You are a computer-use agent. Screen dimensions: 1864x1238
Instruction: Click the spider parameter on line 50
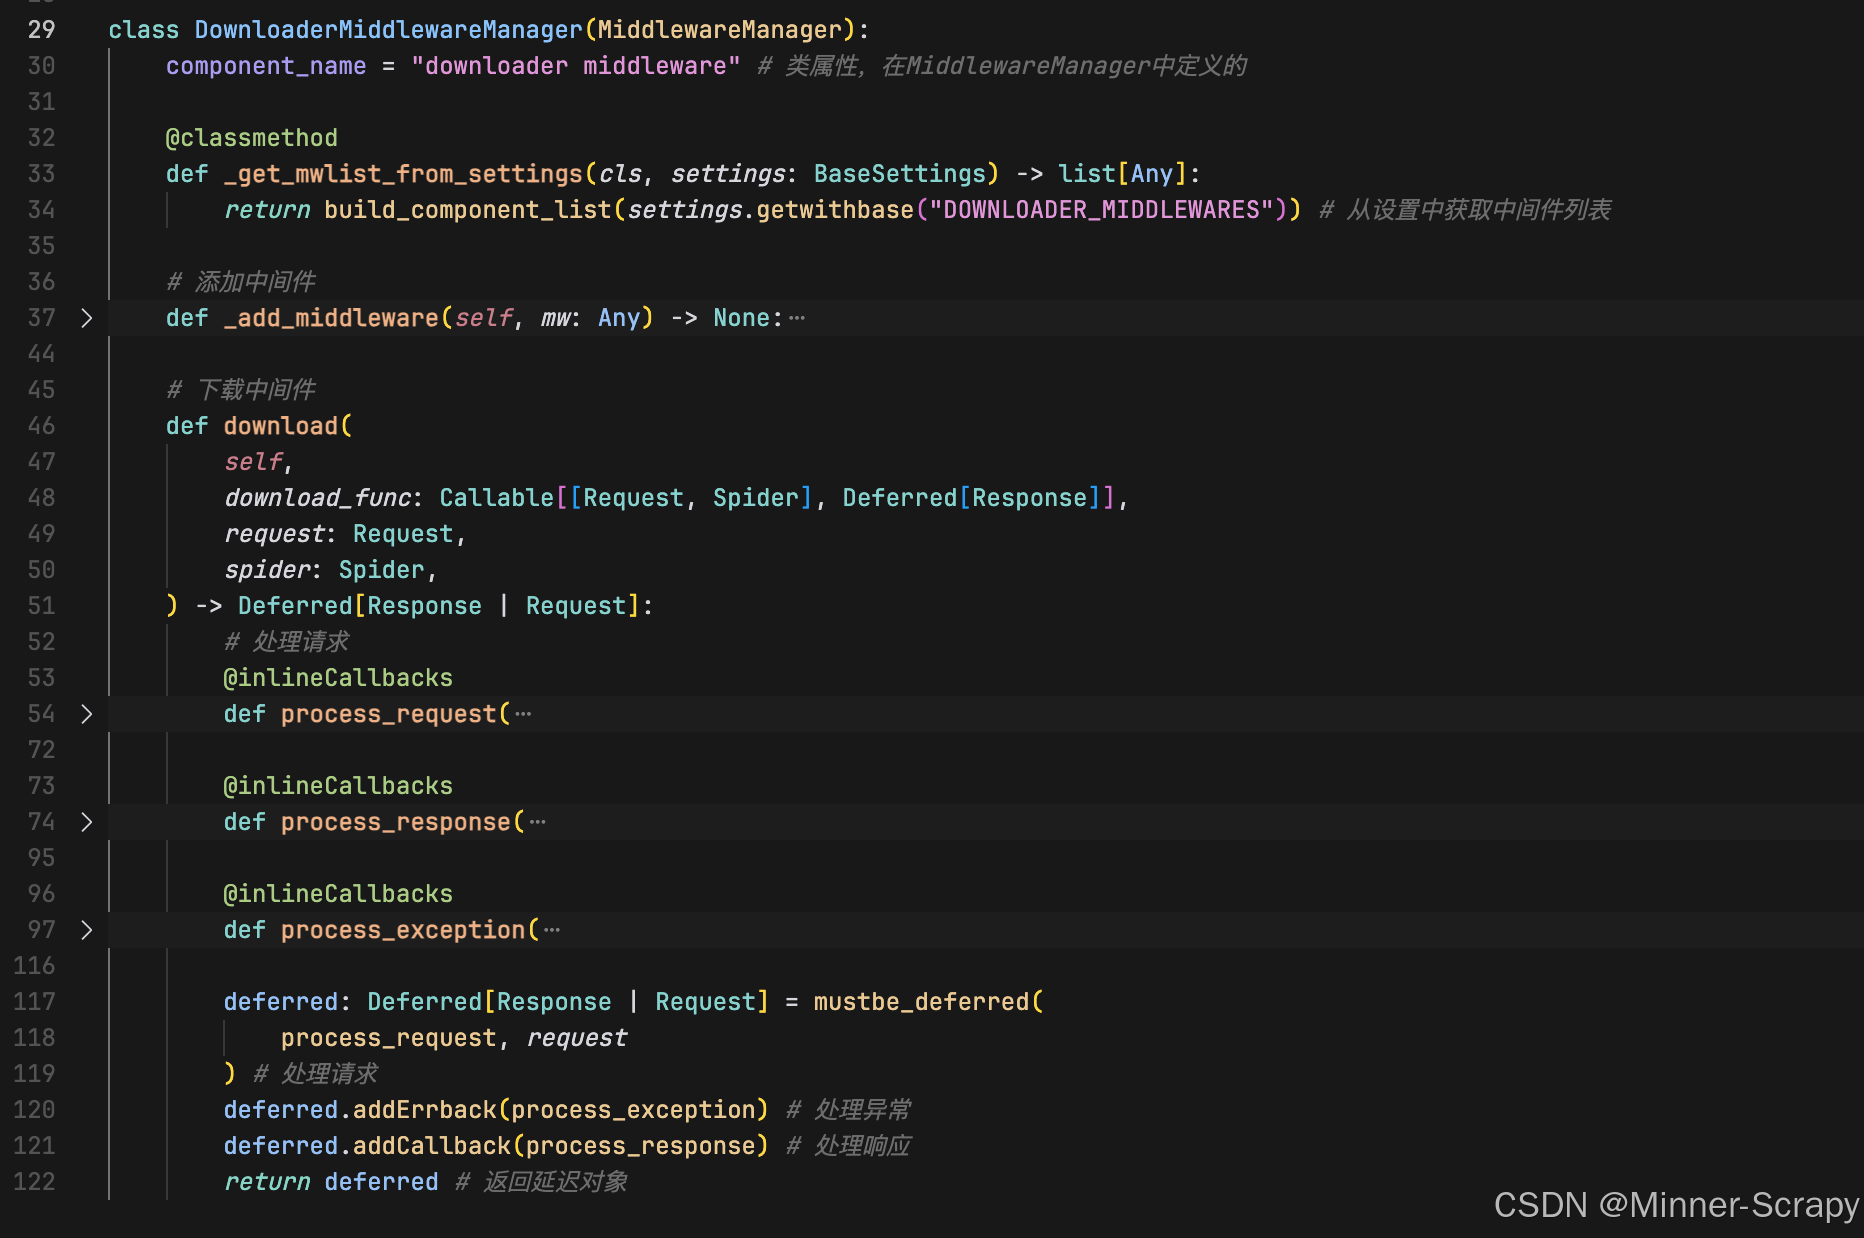tap(266, 570)
